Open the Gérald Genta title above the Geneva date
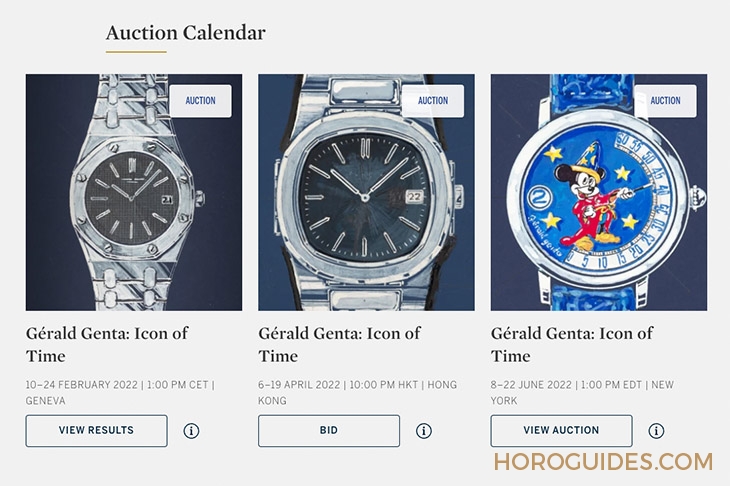This screenshot has height=486, width=730. click(x=107, y=344)
